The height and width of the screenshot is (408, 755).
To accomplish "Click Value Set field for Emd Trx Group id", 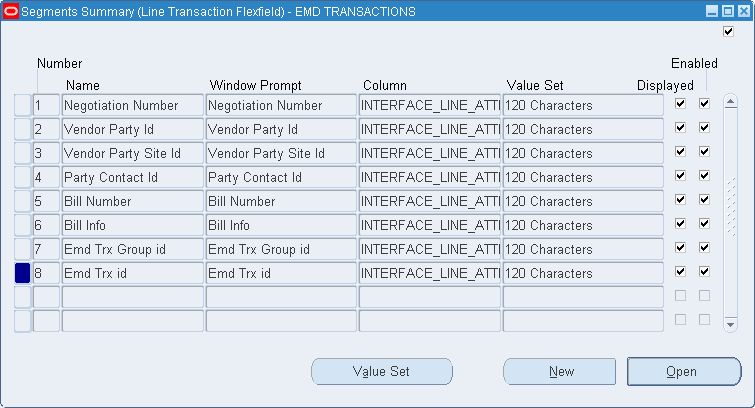I will coord(582,249).
